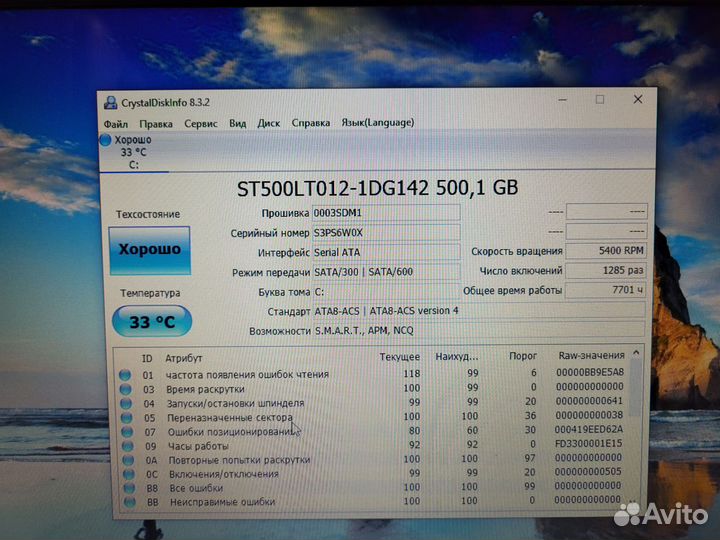Click the Наихуд... column header

click(457, 356)
